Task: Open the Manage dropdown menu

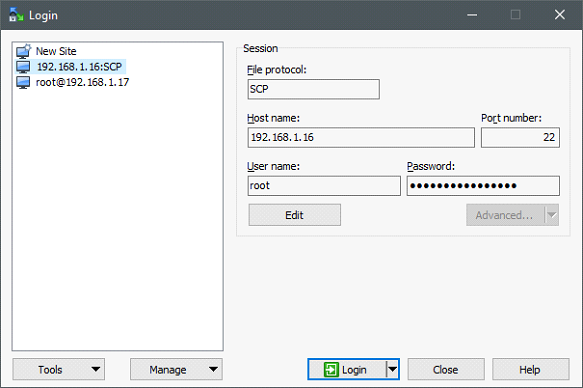Action: click(x=176, y=369)
